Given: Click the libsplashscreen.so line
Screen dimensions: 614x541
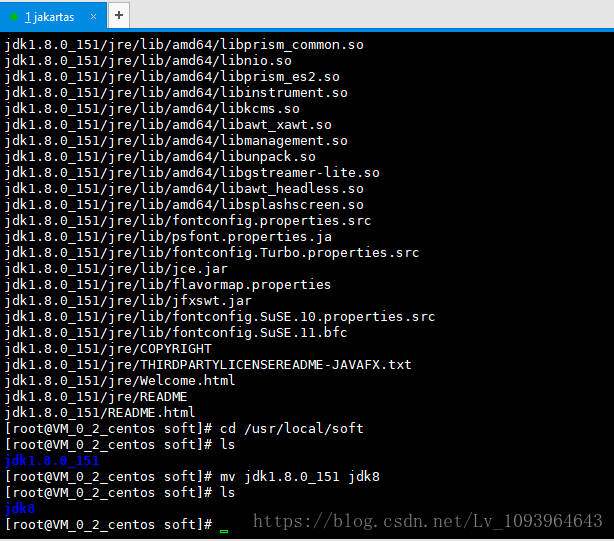Looking at the screenshot, I should 184,205.
